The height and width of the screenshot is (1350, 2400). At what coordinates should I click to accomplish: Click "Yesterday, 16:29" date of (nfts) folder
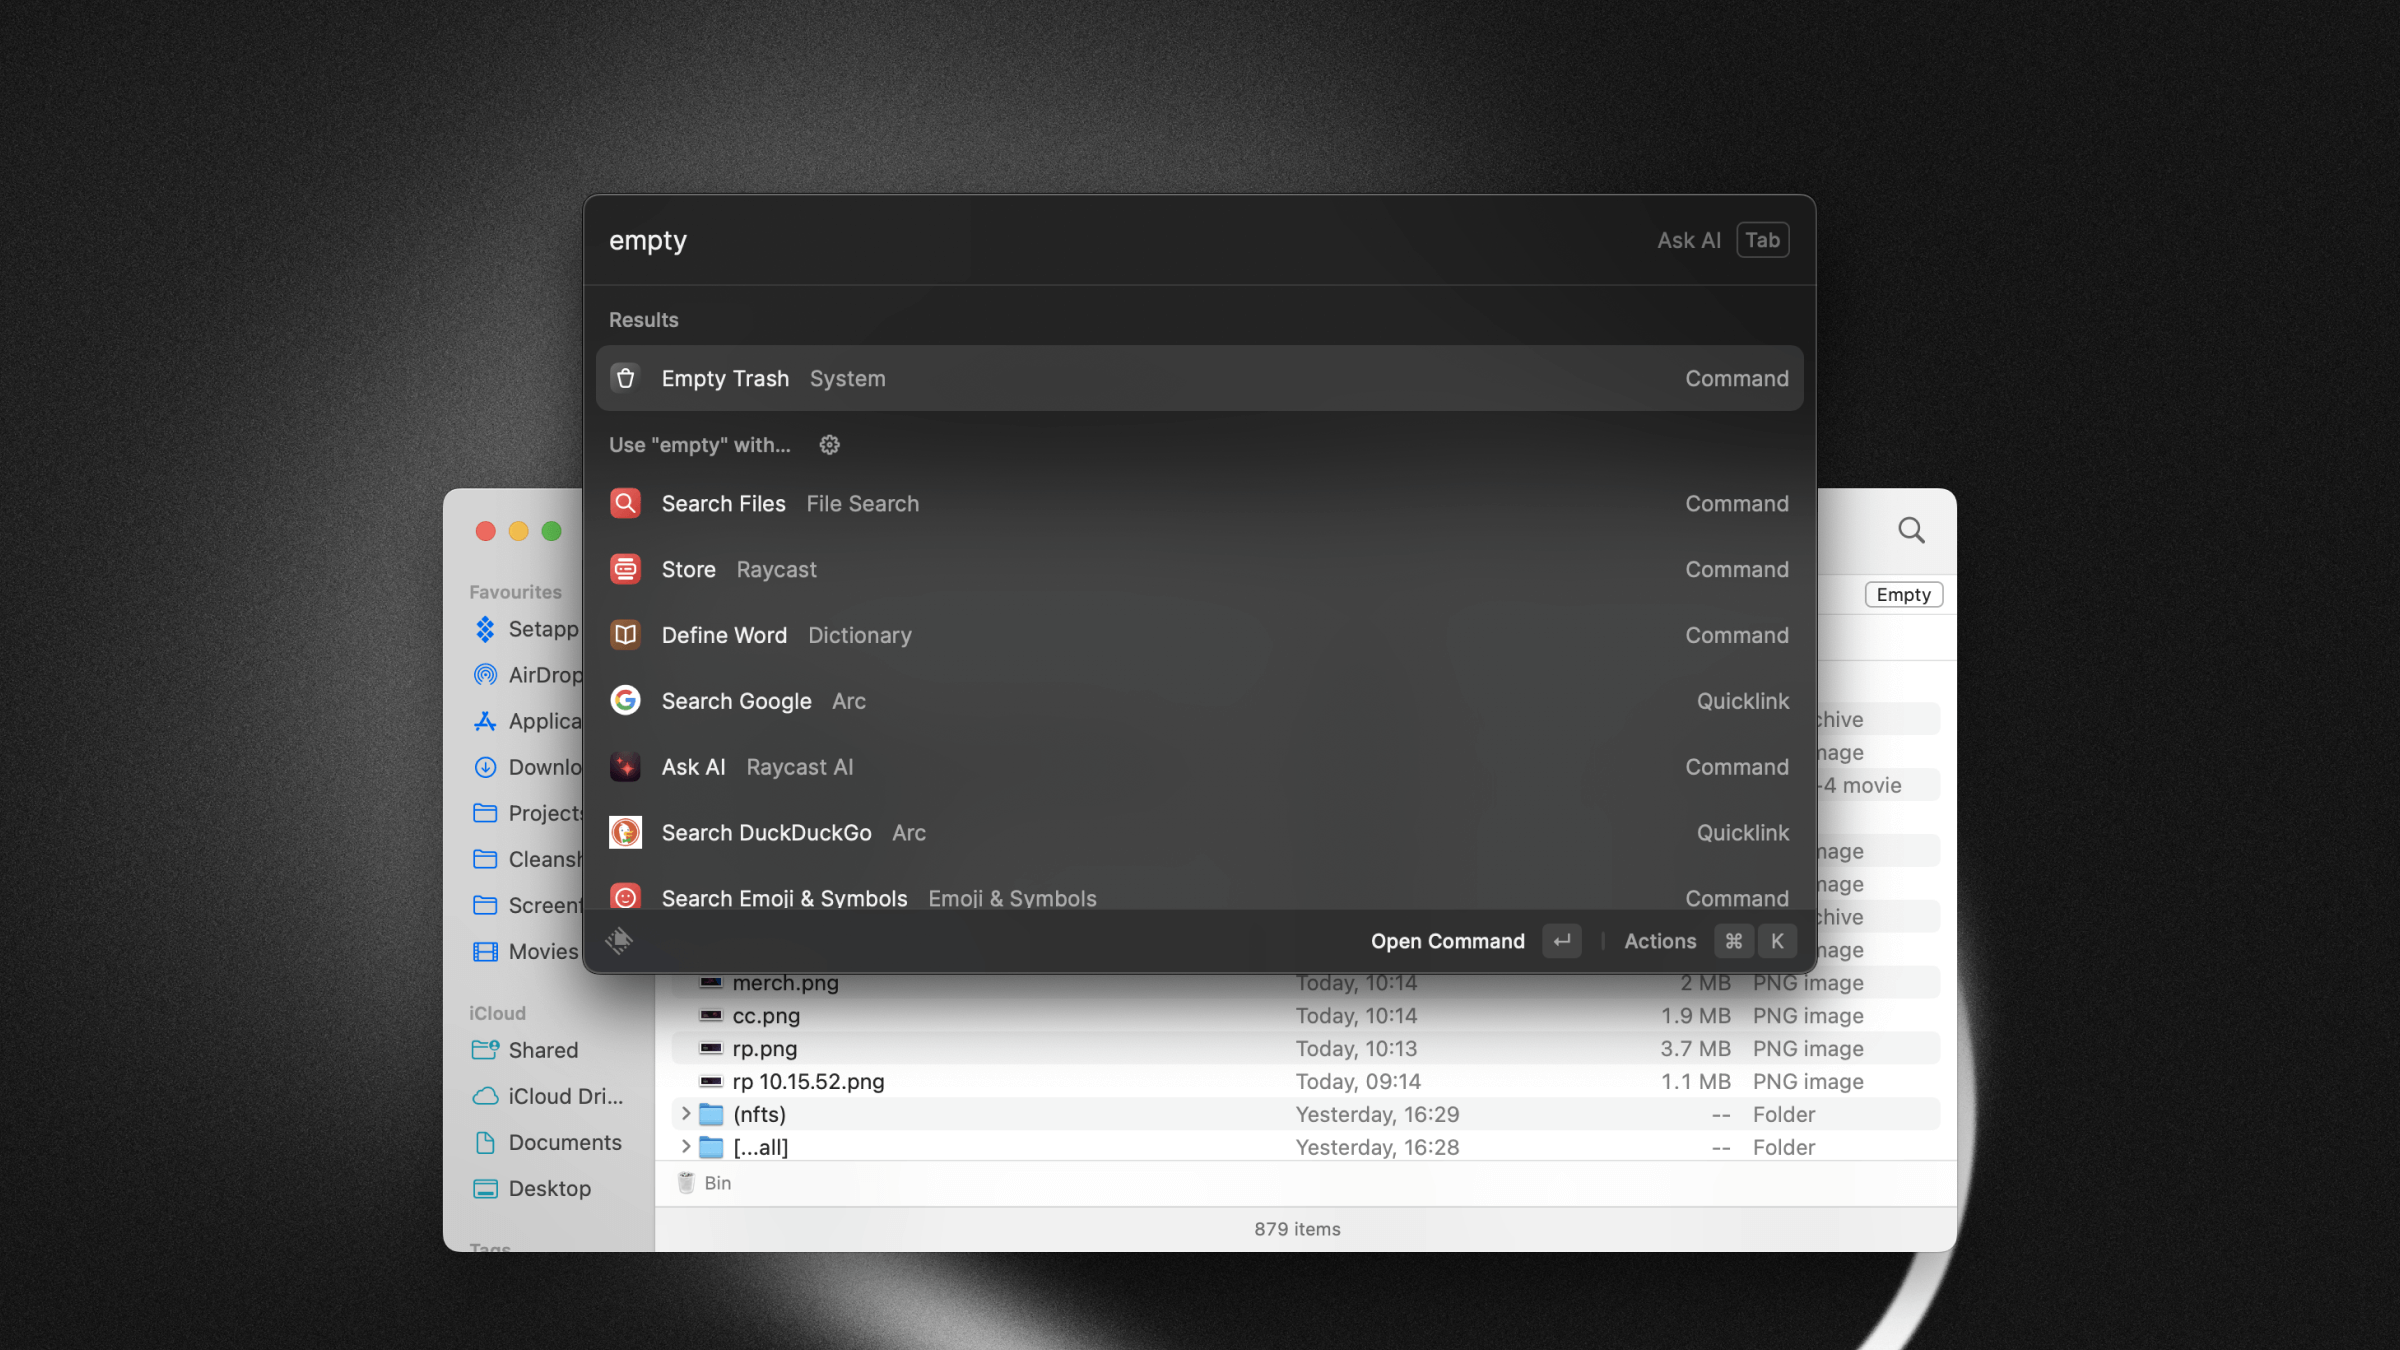pyautogui.click(x=1377, y=1114)
